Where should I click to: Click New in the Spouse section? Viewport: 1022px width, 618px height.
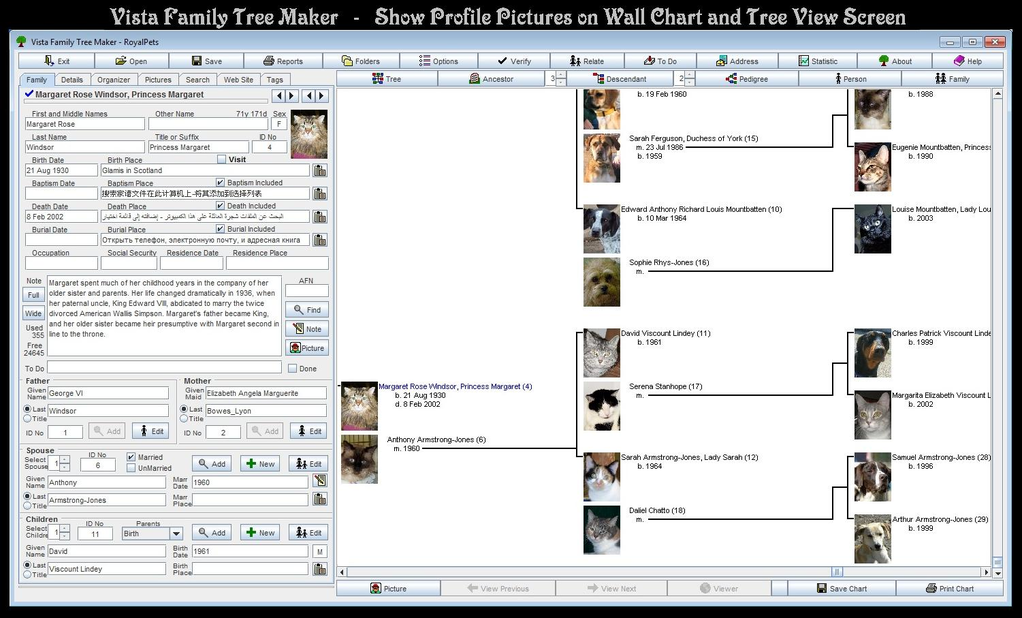[260, 464]
